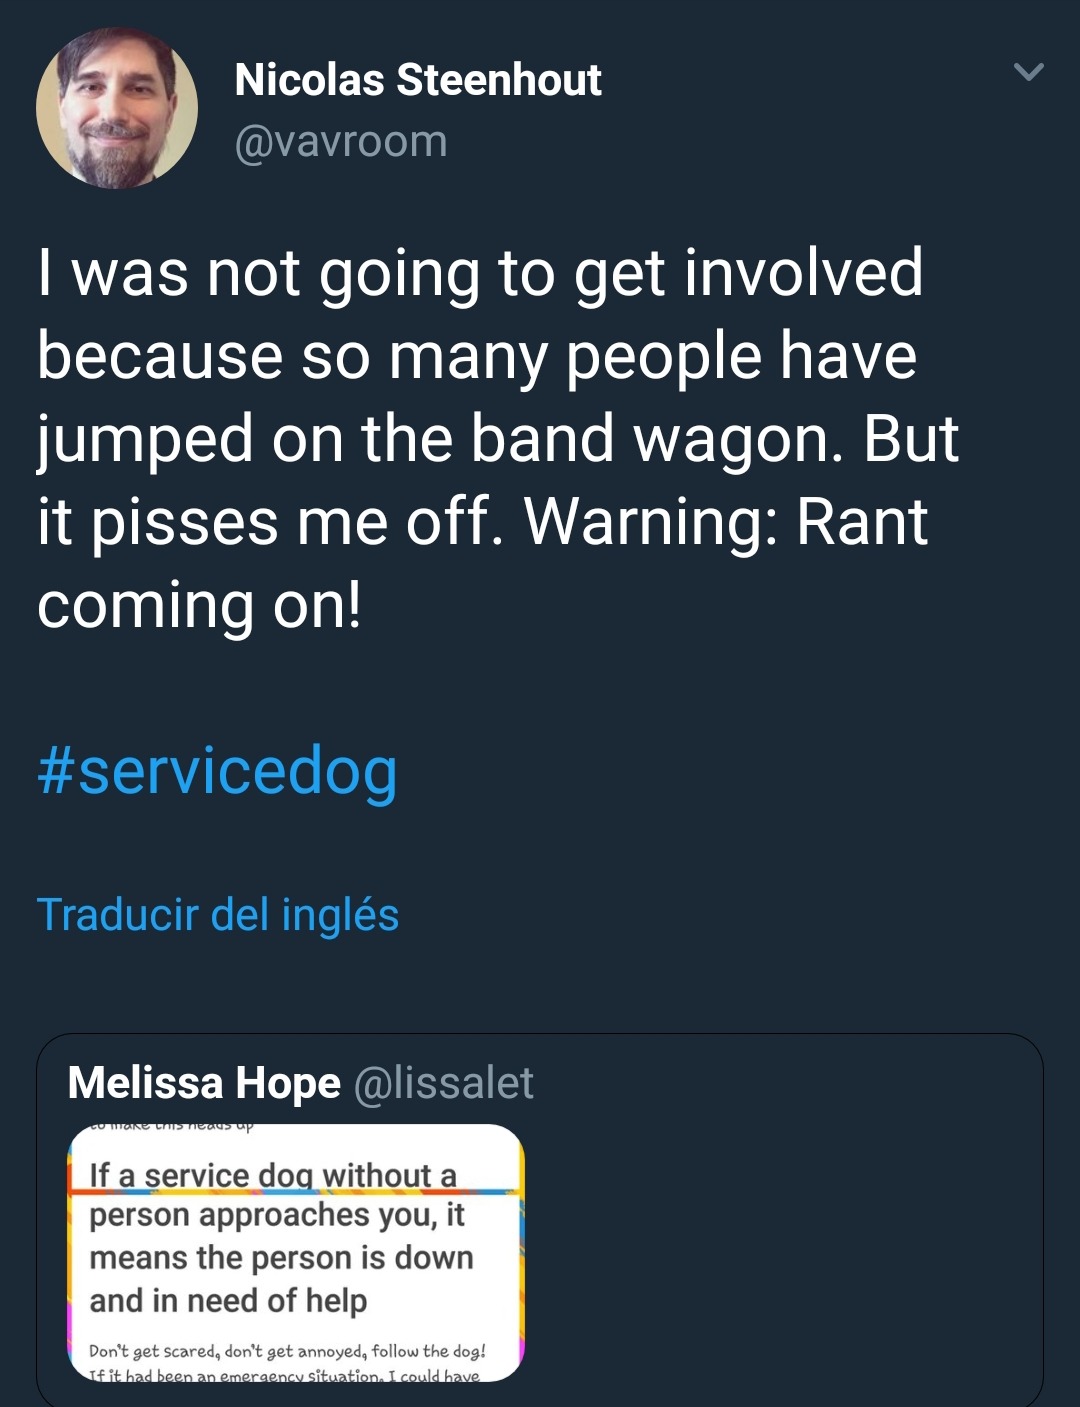Click "means the person is down" image line
This screenshot has height=1407, width=1080.
click(x=281, y=1257)
